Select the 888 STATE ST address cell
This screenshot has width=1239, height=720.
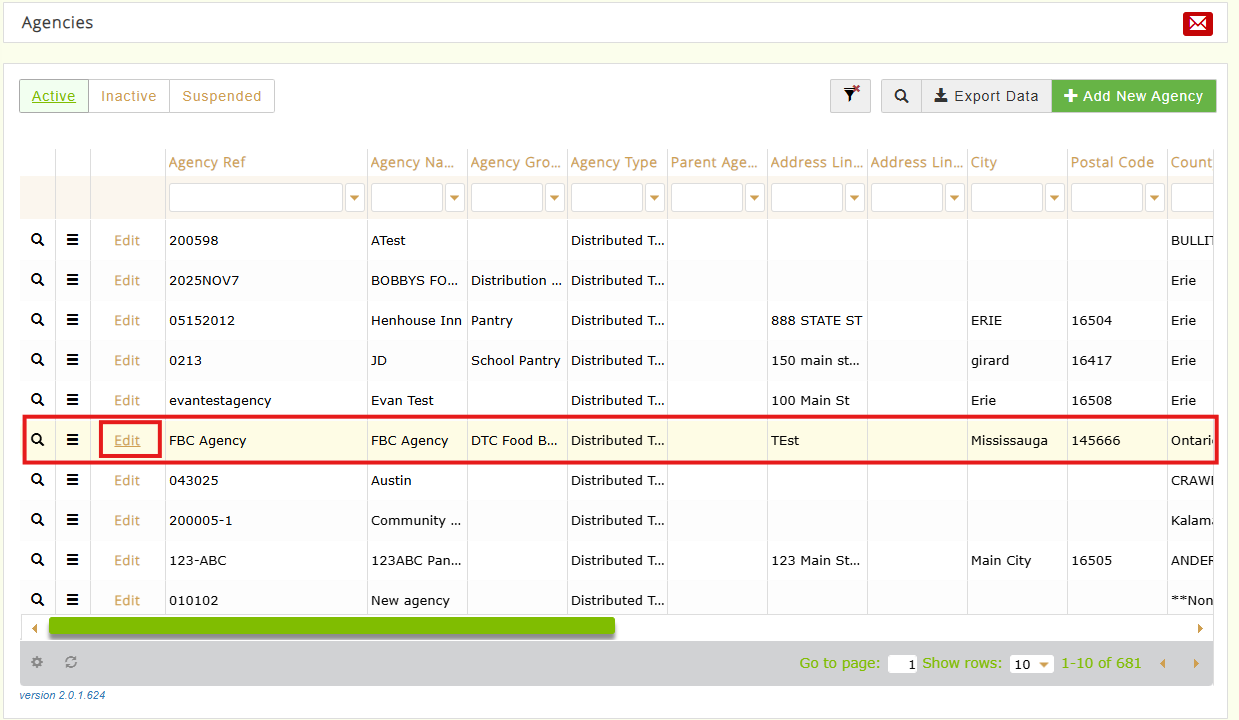[816, 320]
